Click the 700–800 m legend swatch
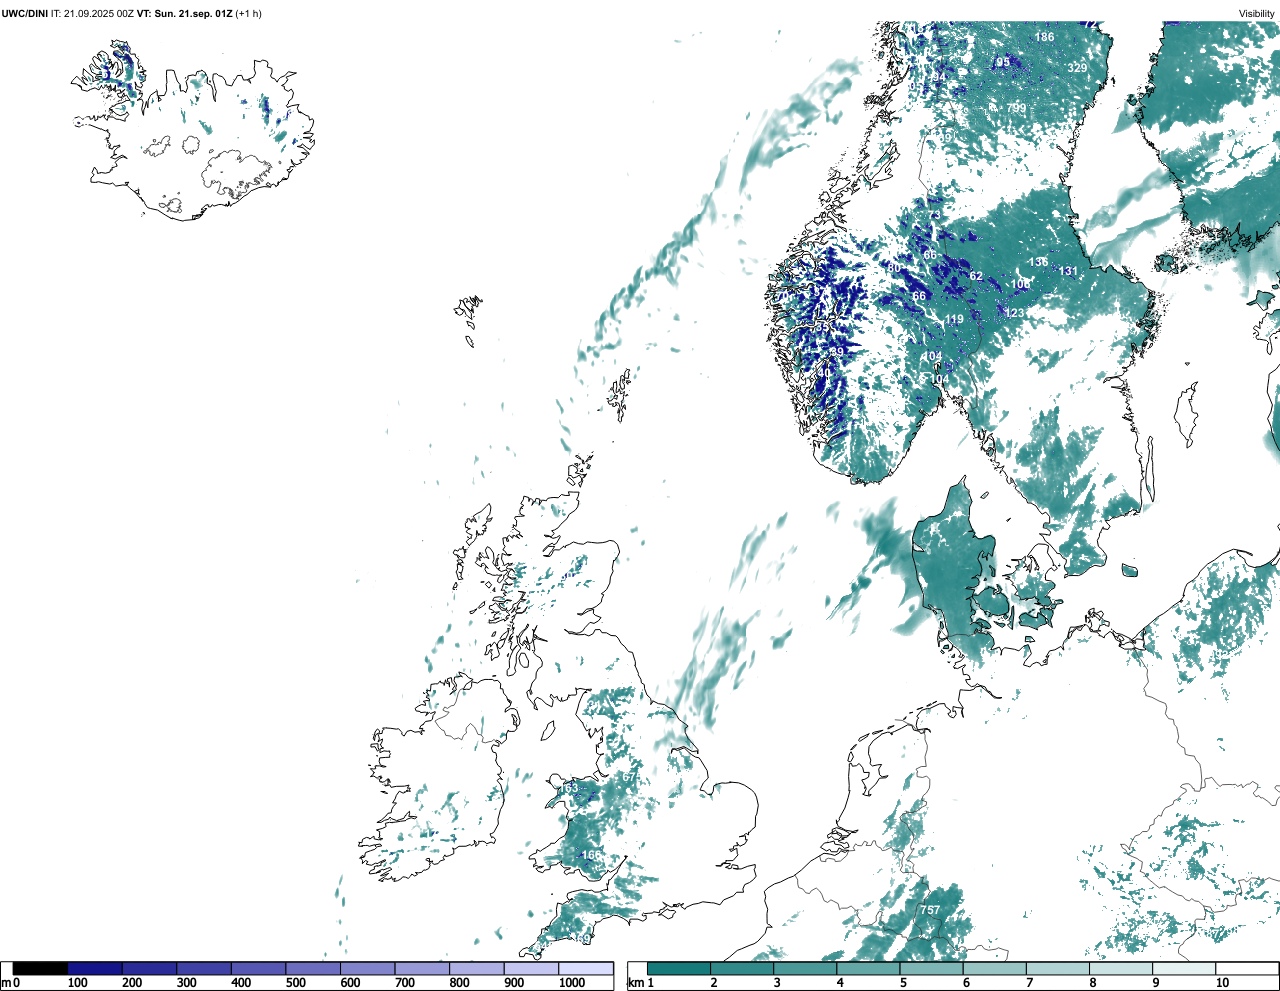 click(422, 968)
